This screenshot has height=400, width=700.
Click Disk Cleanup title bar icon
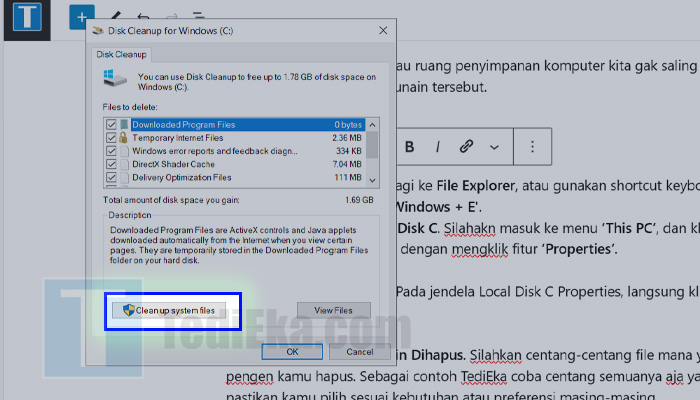(98, 30)
